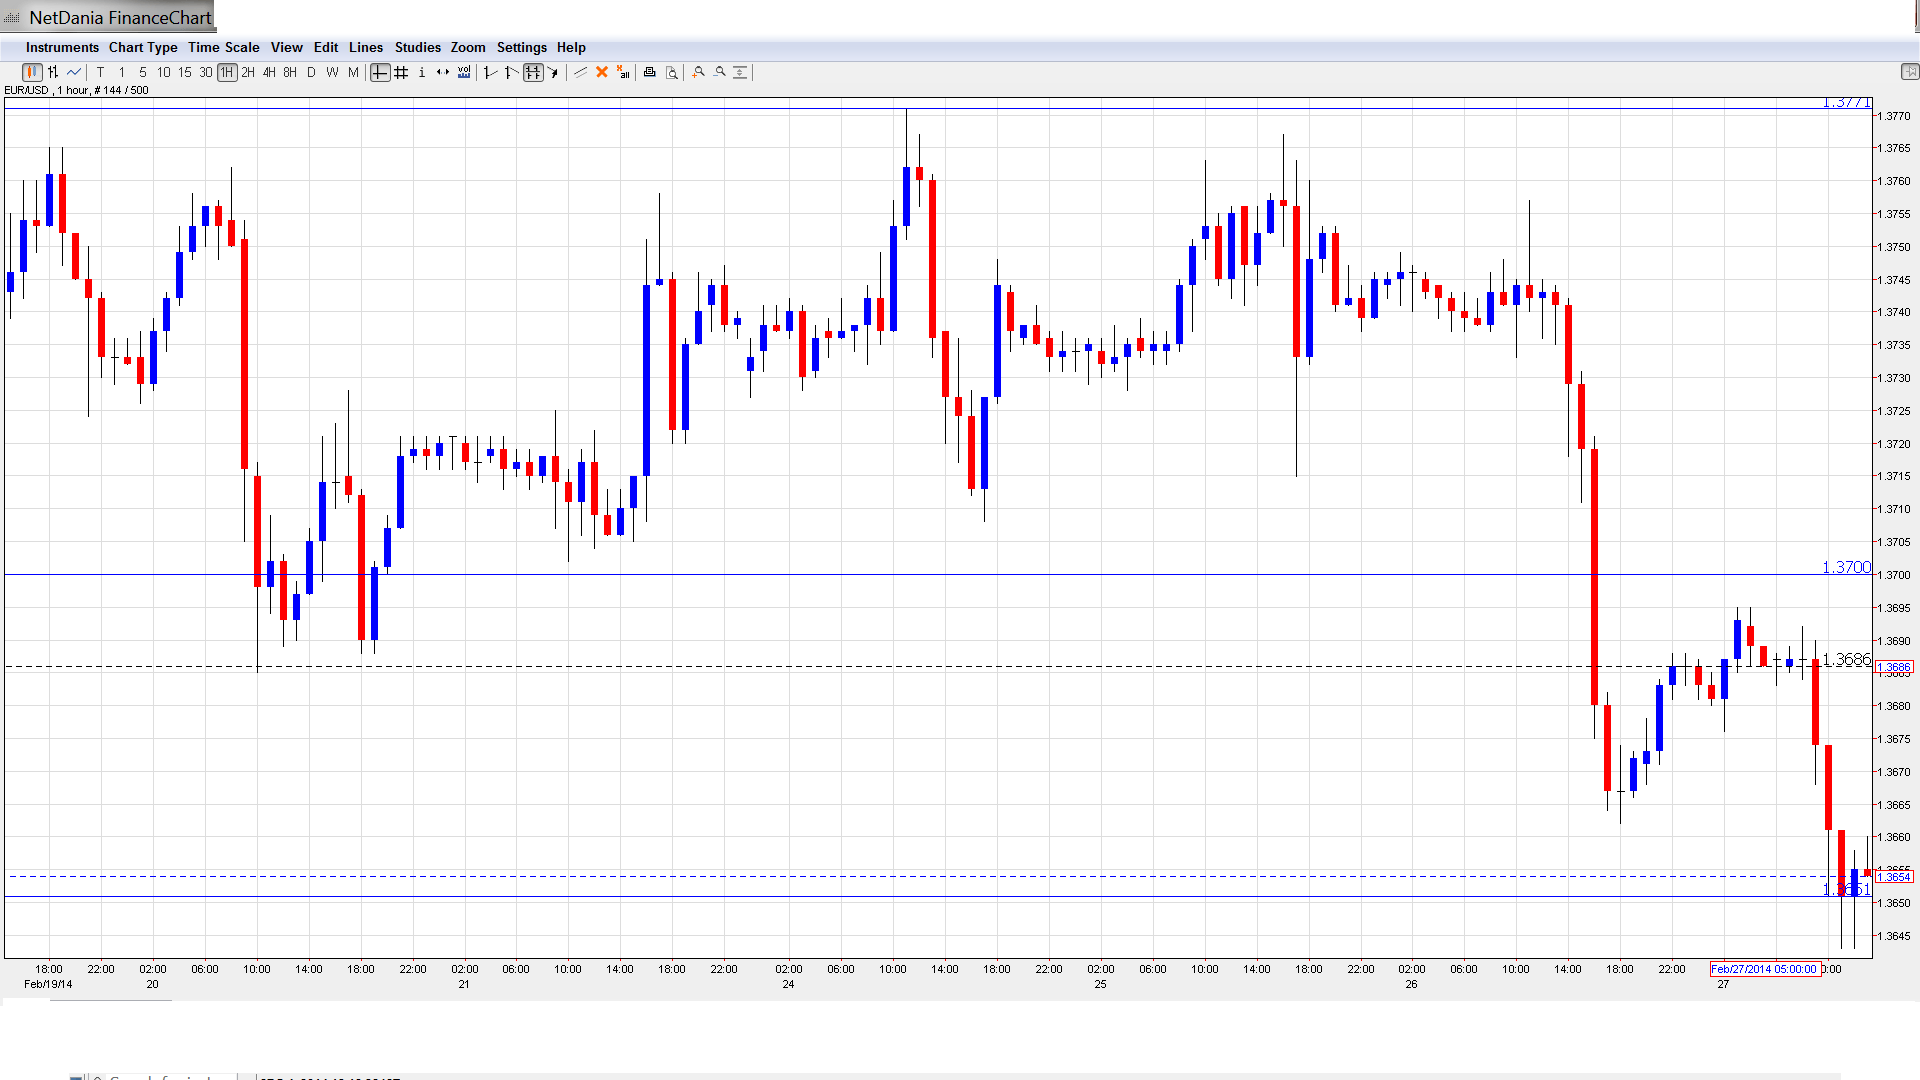
Task: Open the Chart Type menu
Action: pos(143,47)
